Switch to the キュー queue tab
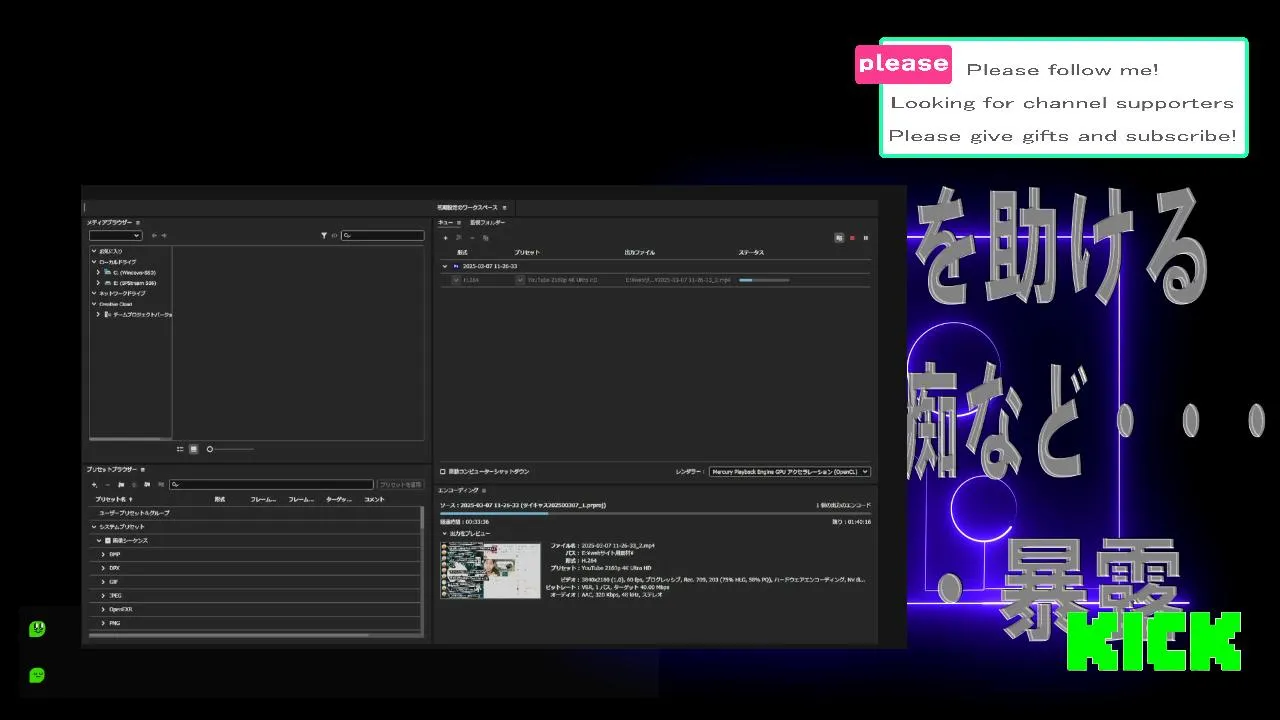 click(446, 222)
